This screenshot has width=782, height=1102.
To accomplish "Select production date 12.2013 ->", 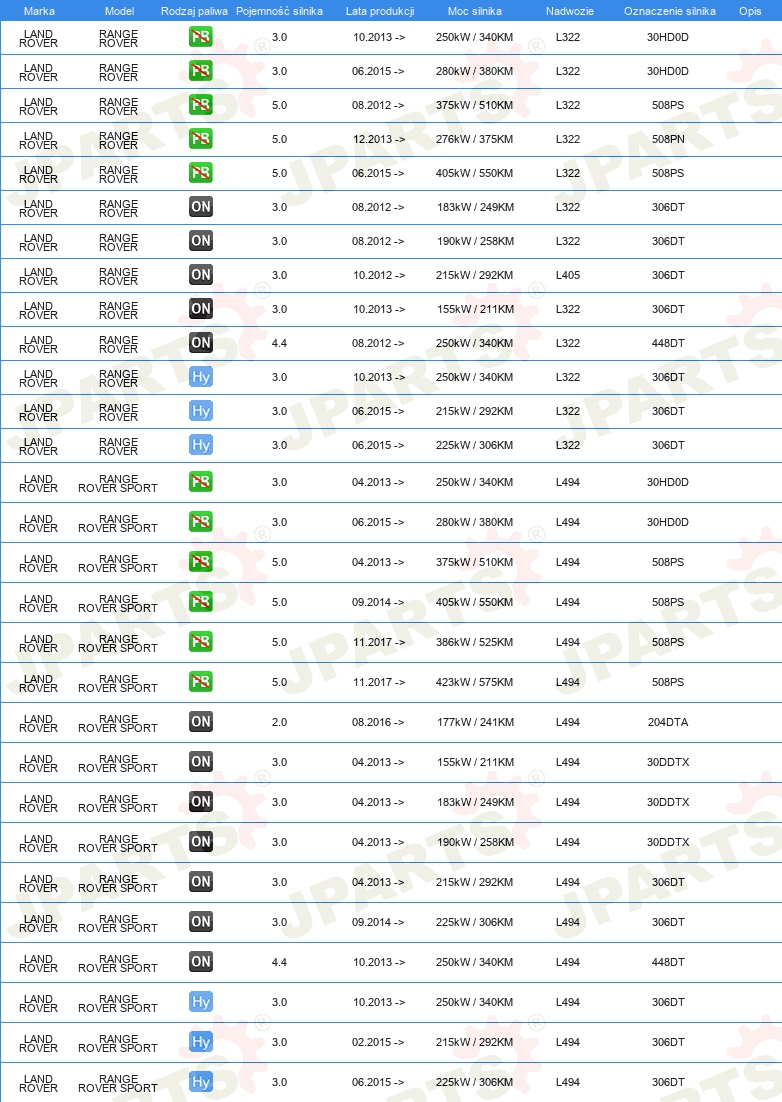I will 379,139.
